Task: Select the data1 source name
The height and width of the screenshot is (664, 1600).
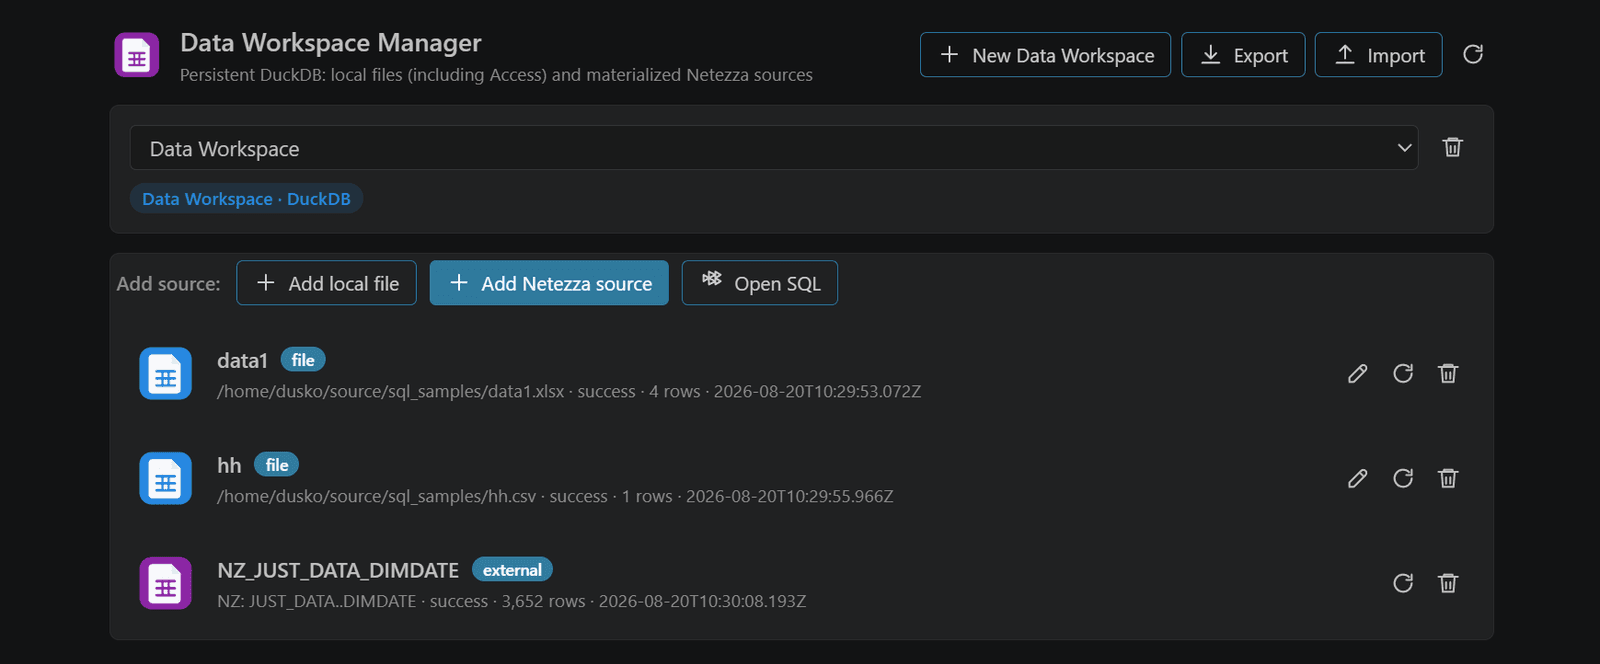Action: 242,361
